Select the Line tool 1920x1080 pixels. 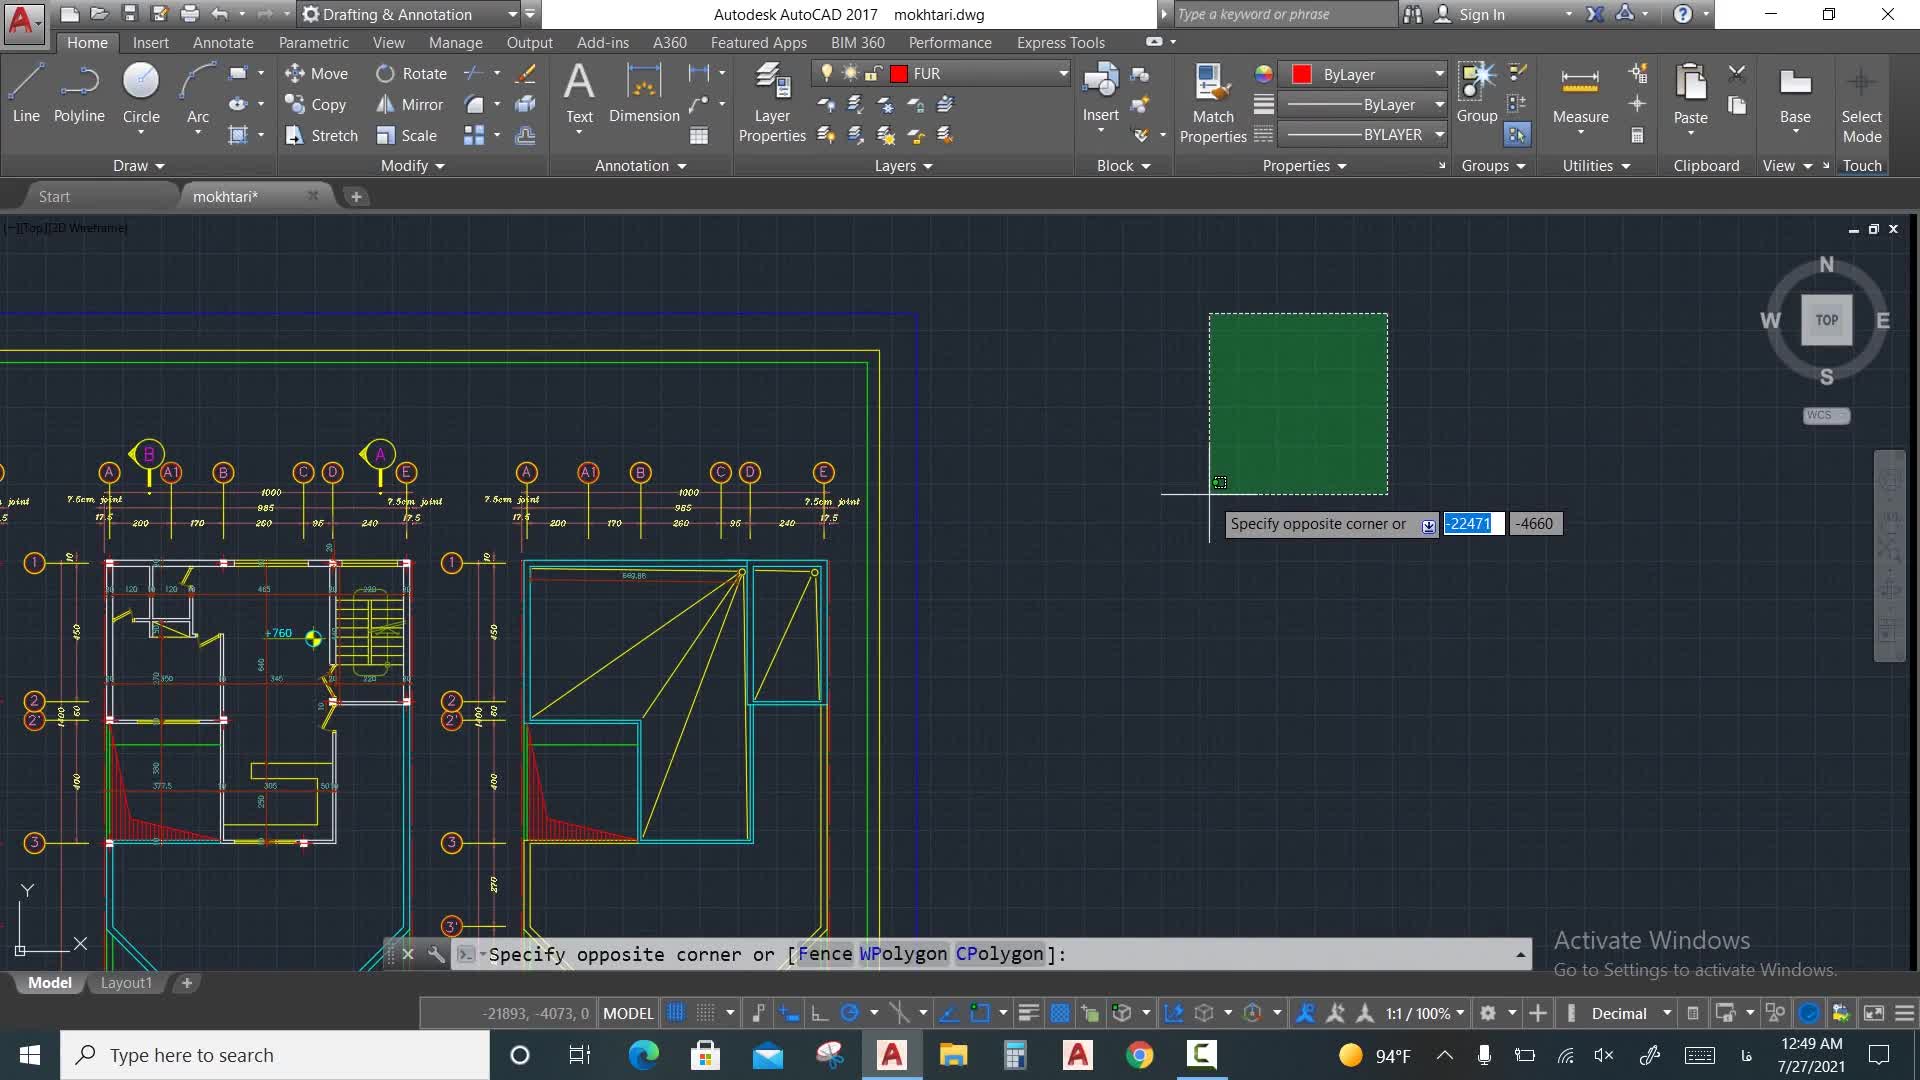(26, 92)
